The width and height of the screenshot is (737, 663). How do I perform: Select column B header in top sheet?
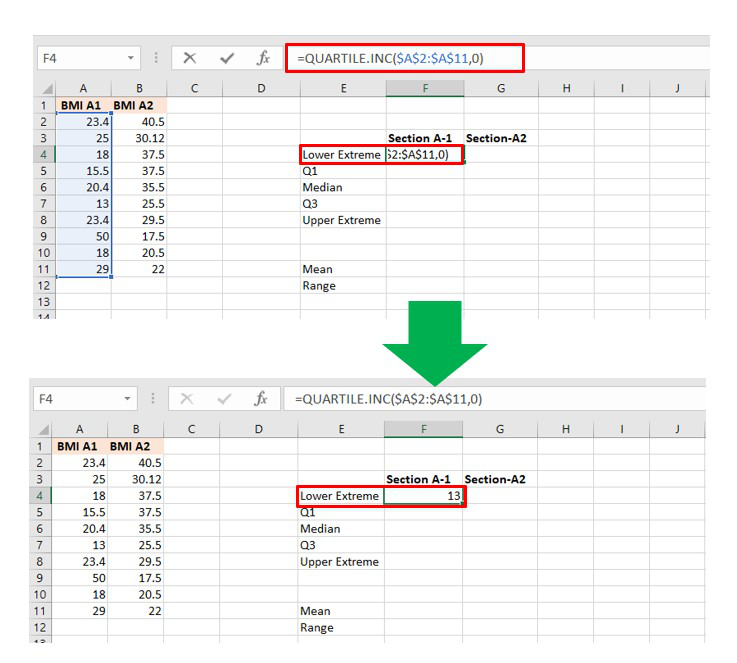click(139, 88)
